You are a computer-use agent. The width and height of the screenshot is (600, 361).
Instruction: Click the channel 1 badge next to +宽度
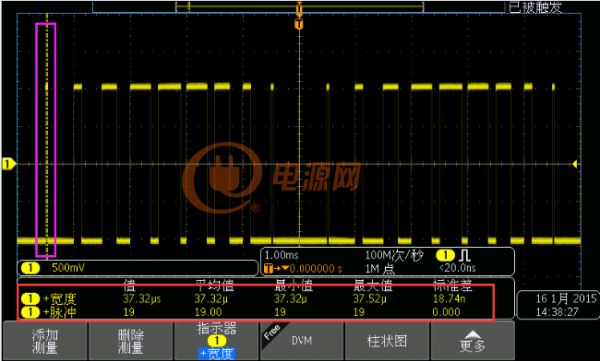(x=30, y=298)
